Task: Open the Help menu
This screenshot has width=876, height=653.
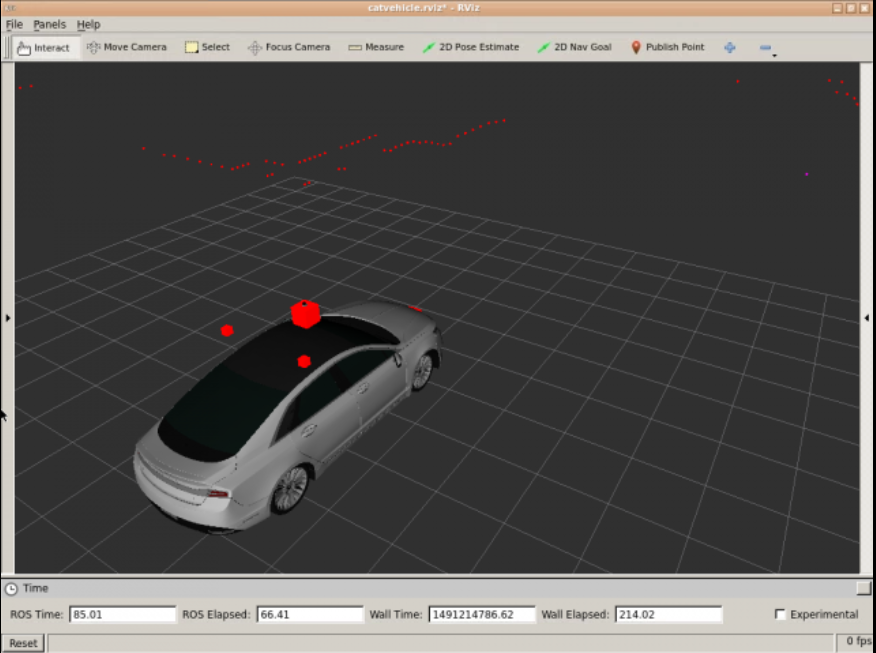Action: click(88, 24)
